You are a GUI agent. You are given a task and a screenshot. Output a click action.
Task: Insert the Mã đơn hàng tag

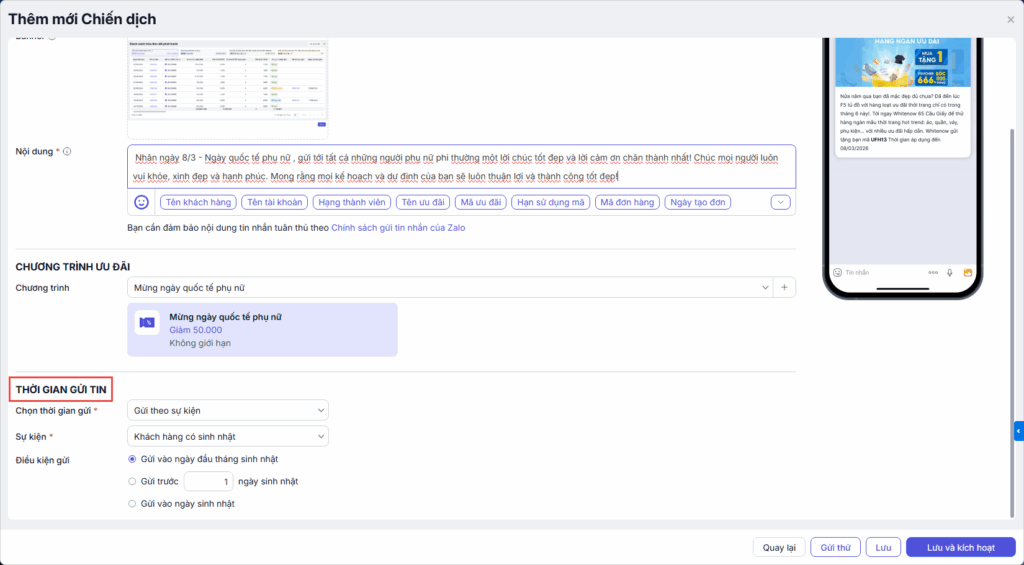point(627,202)
